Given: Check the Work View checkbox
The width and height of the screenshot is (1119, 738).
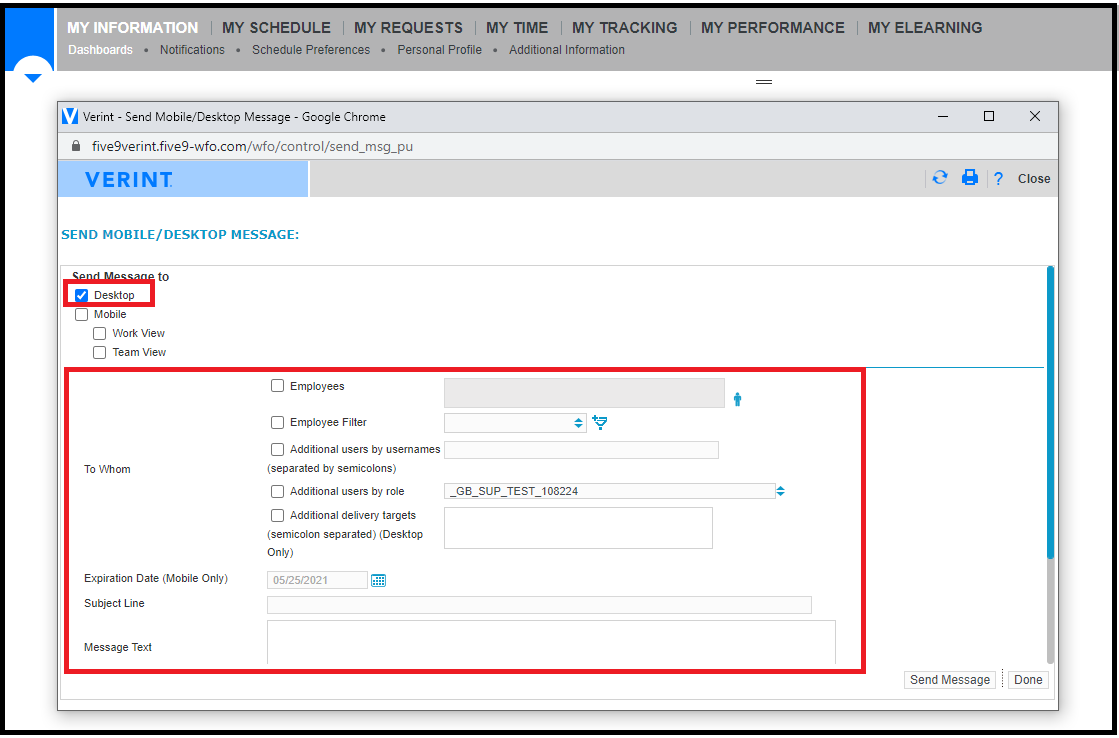Looking at the screenshot, I should click(x=100, y=334).
